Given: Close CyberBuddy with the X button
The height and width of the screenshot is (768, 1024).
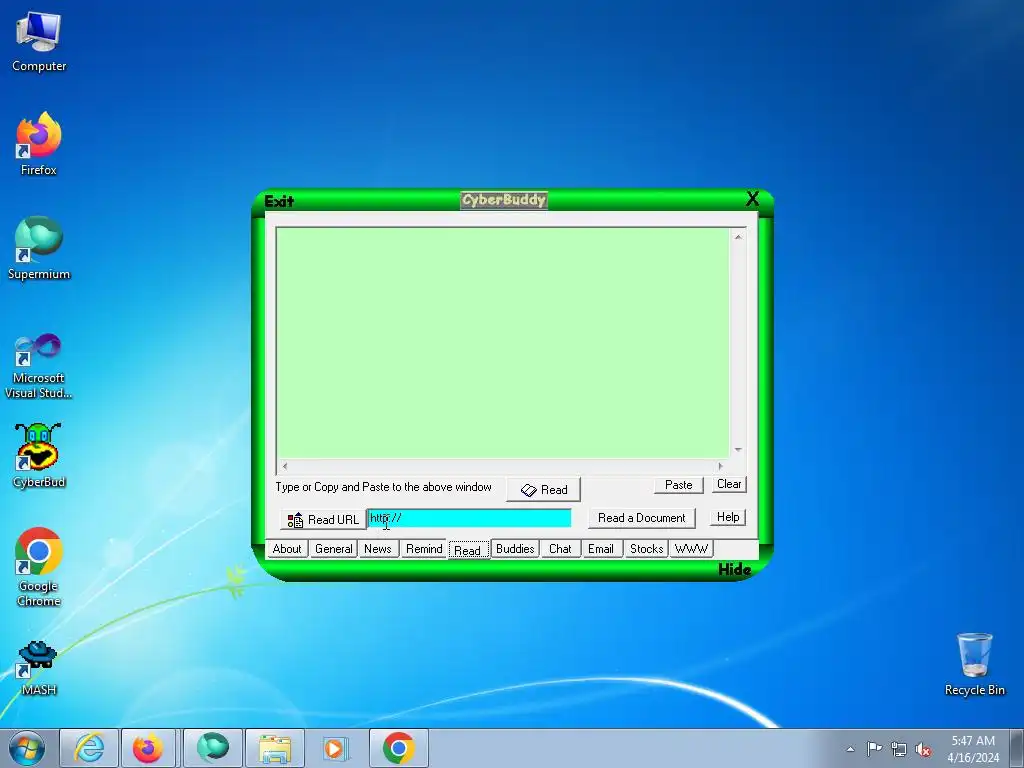Looking at the screenshot, I should 752,199.
